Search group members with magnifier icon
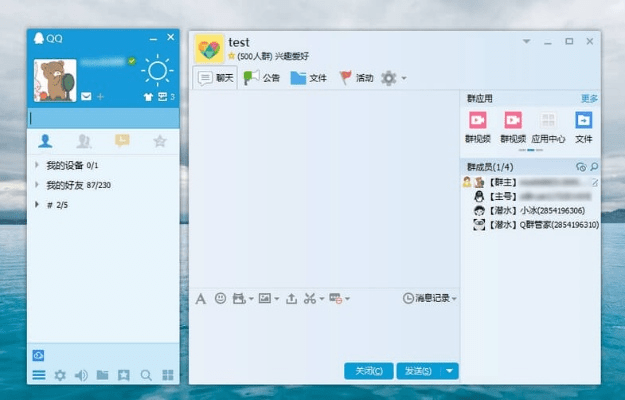The height and width of the screenshot is (400, 625). 594,167
